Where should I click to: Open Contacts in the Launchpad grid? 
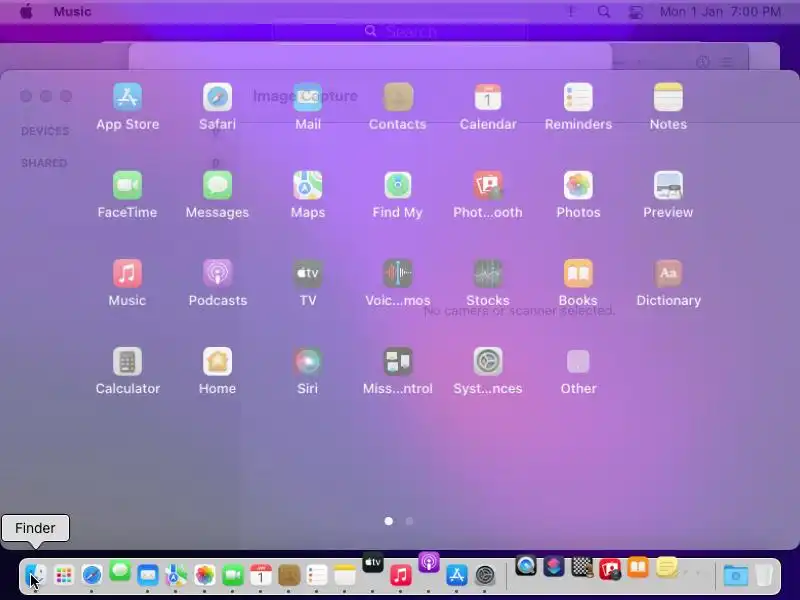point(398,97)
